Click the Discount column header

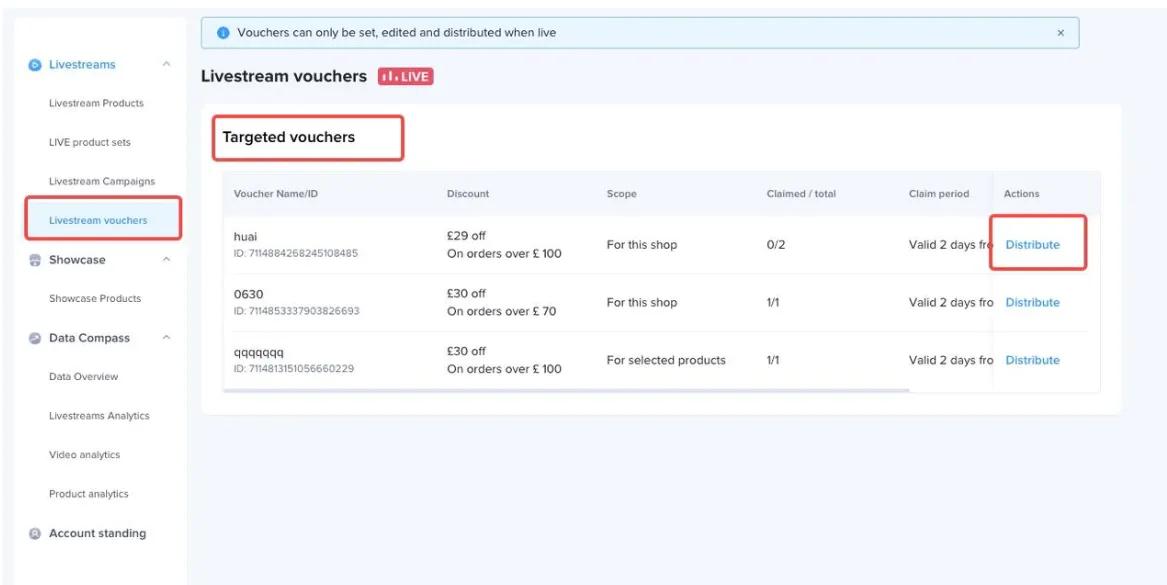(x=468, y=194)
